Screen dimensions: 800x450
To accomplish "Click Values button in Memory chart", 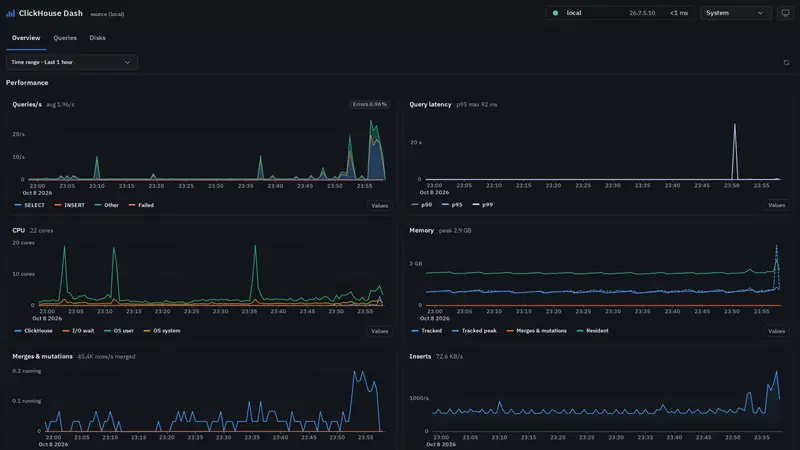I will (x=777, y=331).
